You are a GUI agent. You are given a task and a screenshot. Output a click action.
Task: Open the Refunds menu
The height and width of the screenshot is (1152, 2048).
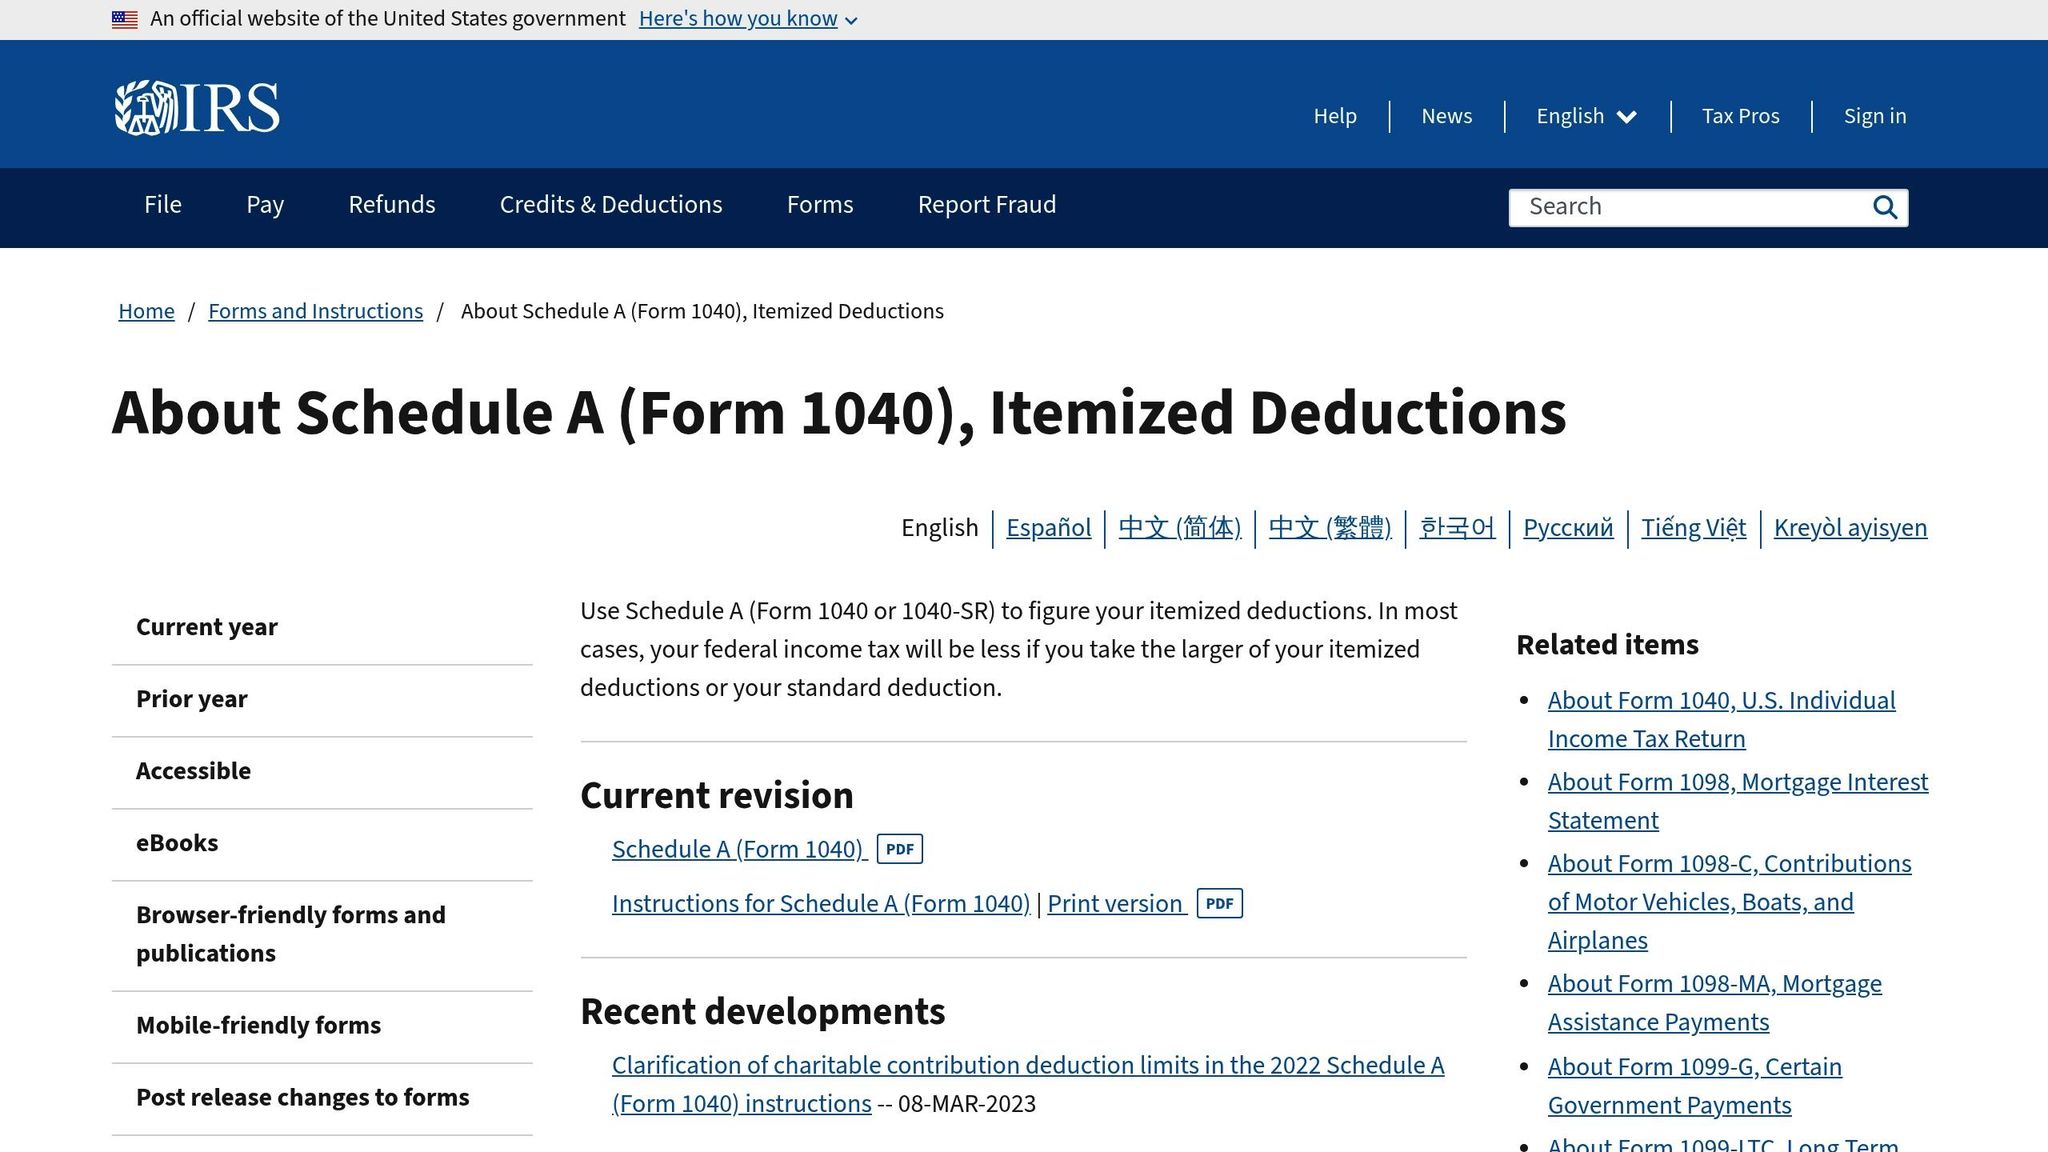[391, 205]
